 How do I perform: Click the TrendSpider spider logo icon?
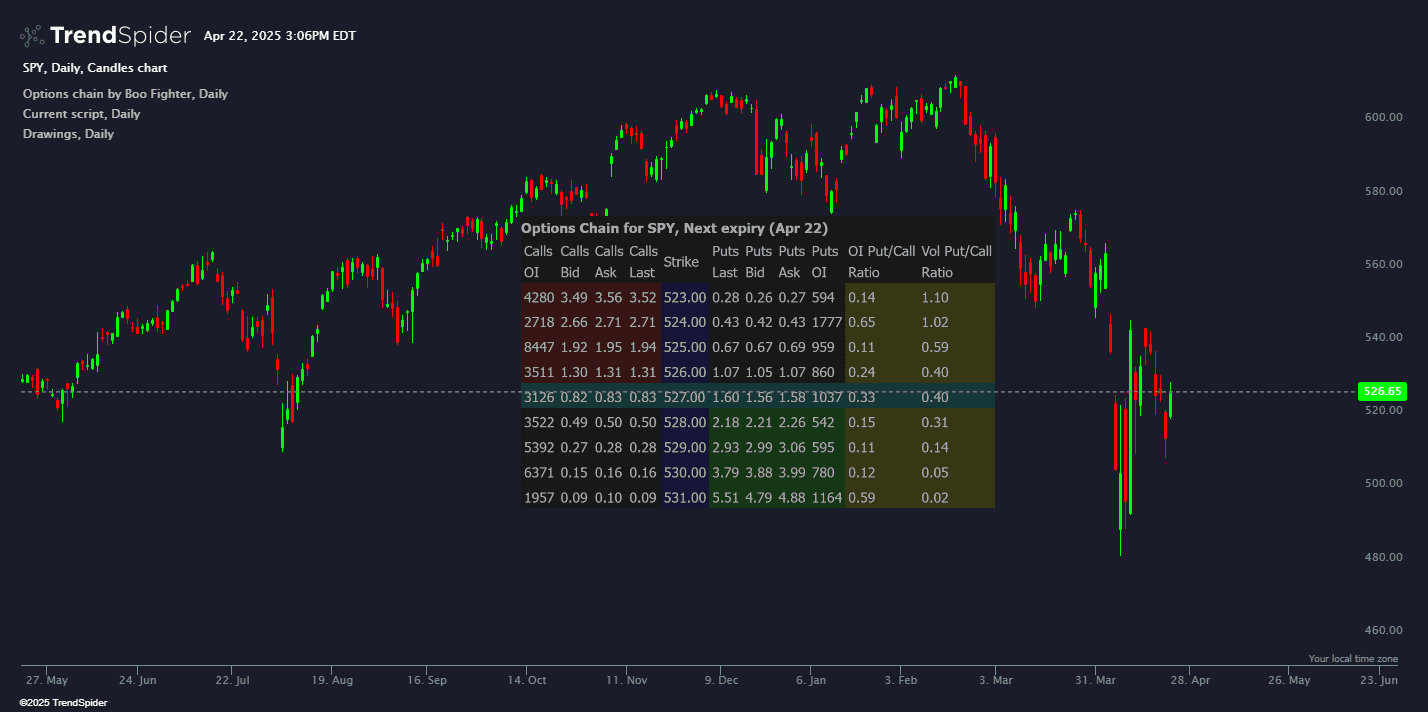coord(32,36)
